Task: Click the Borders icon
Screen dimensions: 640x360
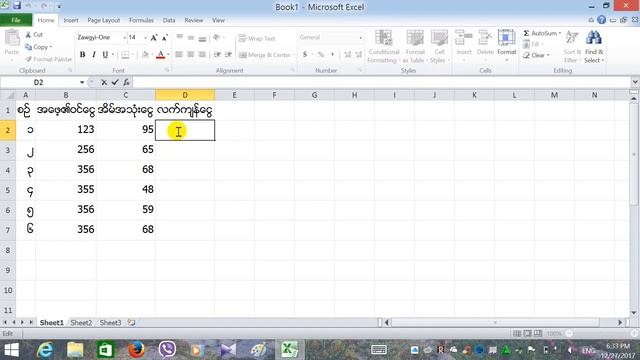Action: tap(125, 55)
